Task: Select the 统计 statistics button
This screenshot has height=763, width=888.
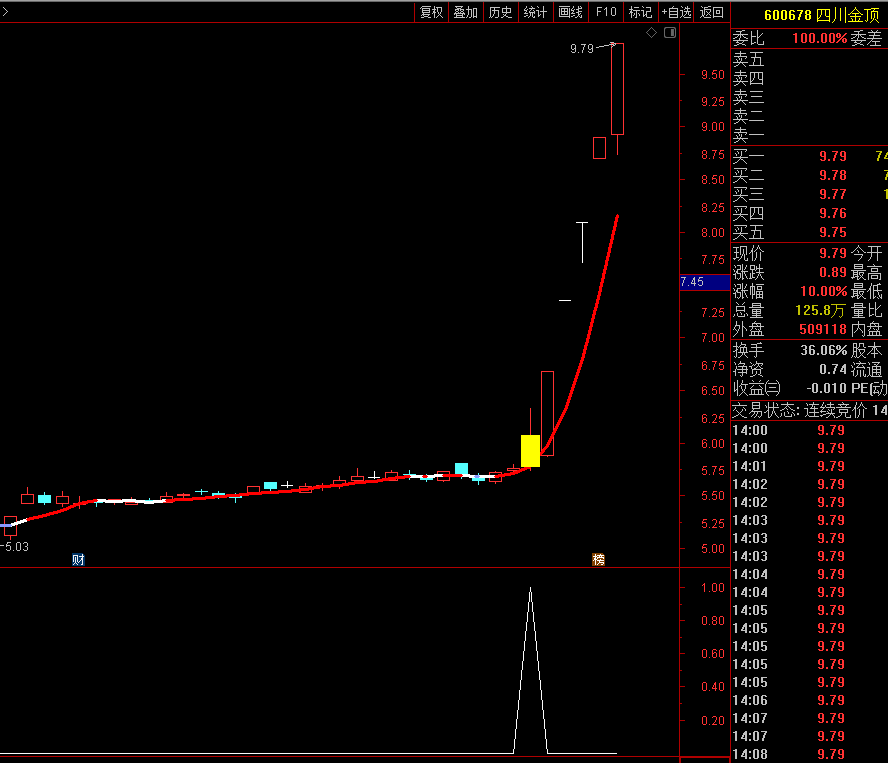Action: pos(535,12)
